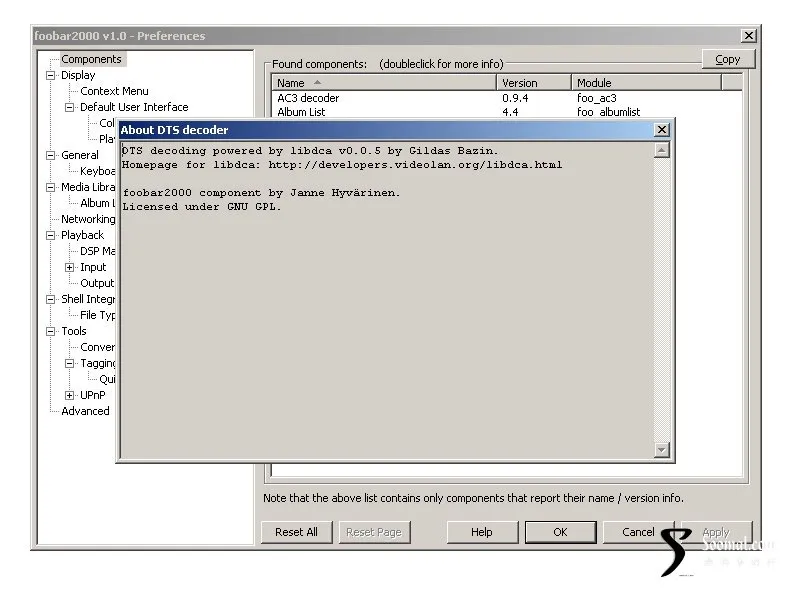The width and height of the screenshot is (800, 600).
Task: Select the Playback preferences page
Action: point(83,235)
